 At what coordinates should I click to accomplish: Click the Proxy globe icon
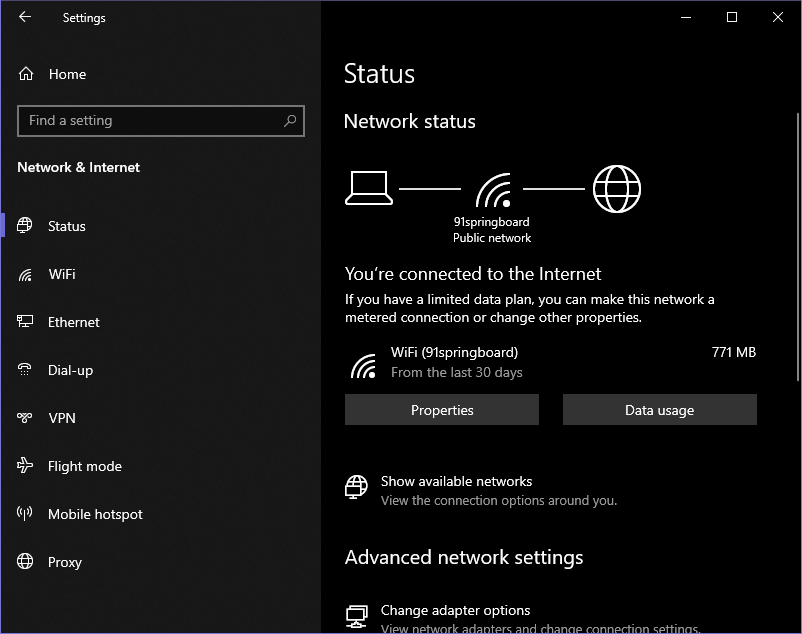(x=26, y=562)
